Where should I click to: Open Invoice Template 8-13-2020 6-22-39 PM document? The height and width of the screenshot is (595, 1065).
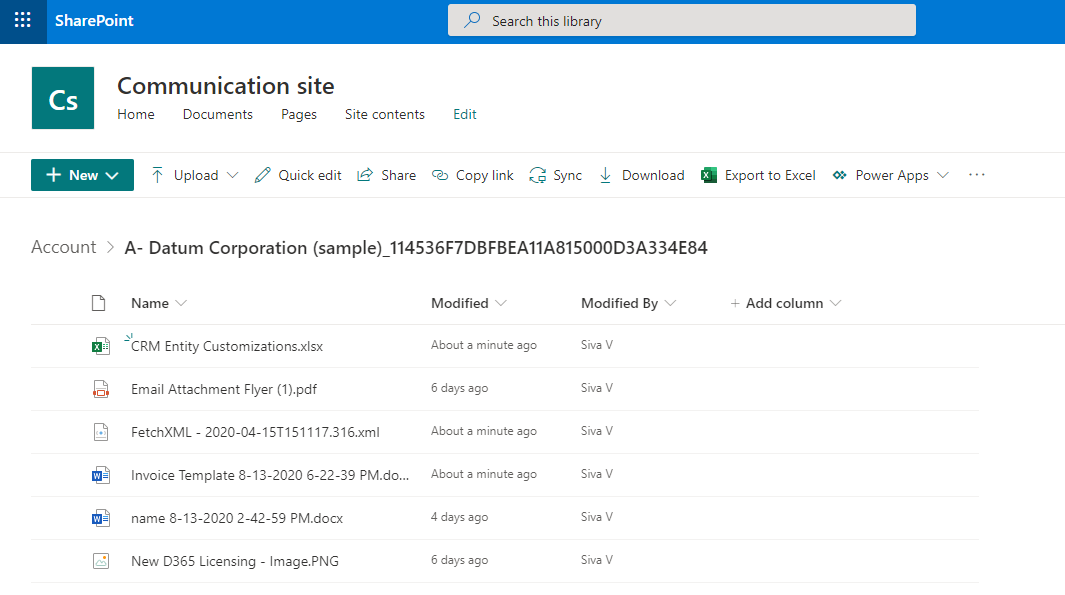click(x=270, y=475)
